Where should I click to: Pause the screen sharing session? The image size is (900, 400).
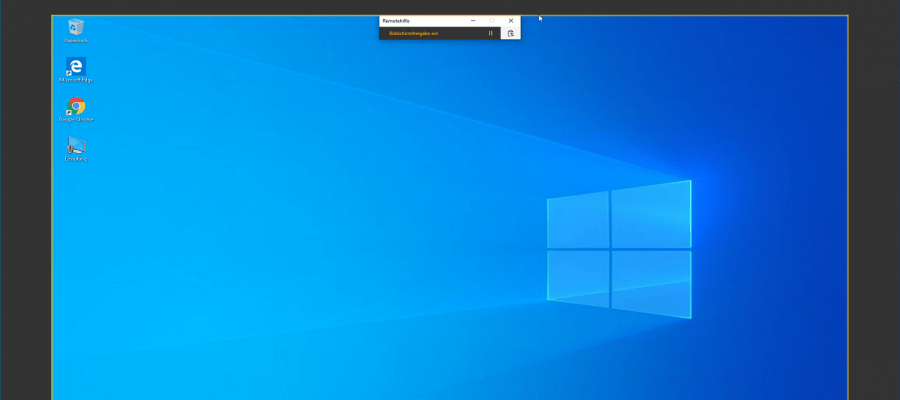(x=490, y=33)
